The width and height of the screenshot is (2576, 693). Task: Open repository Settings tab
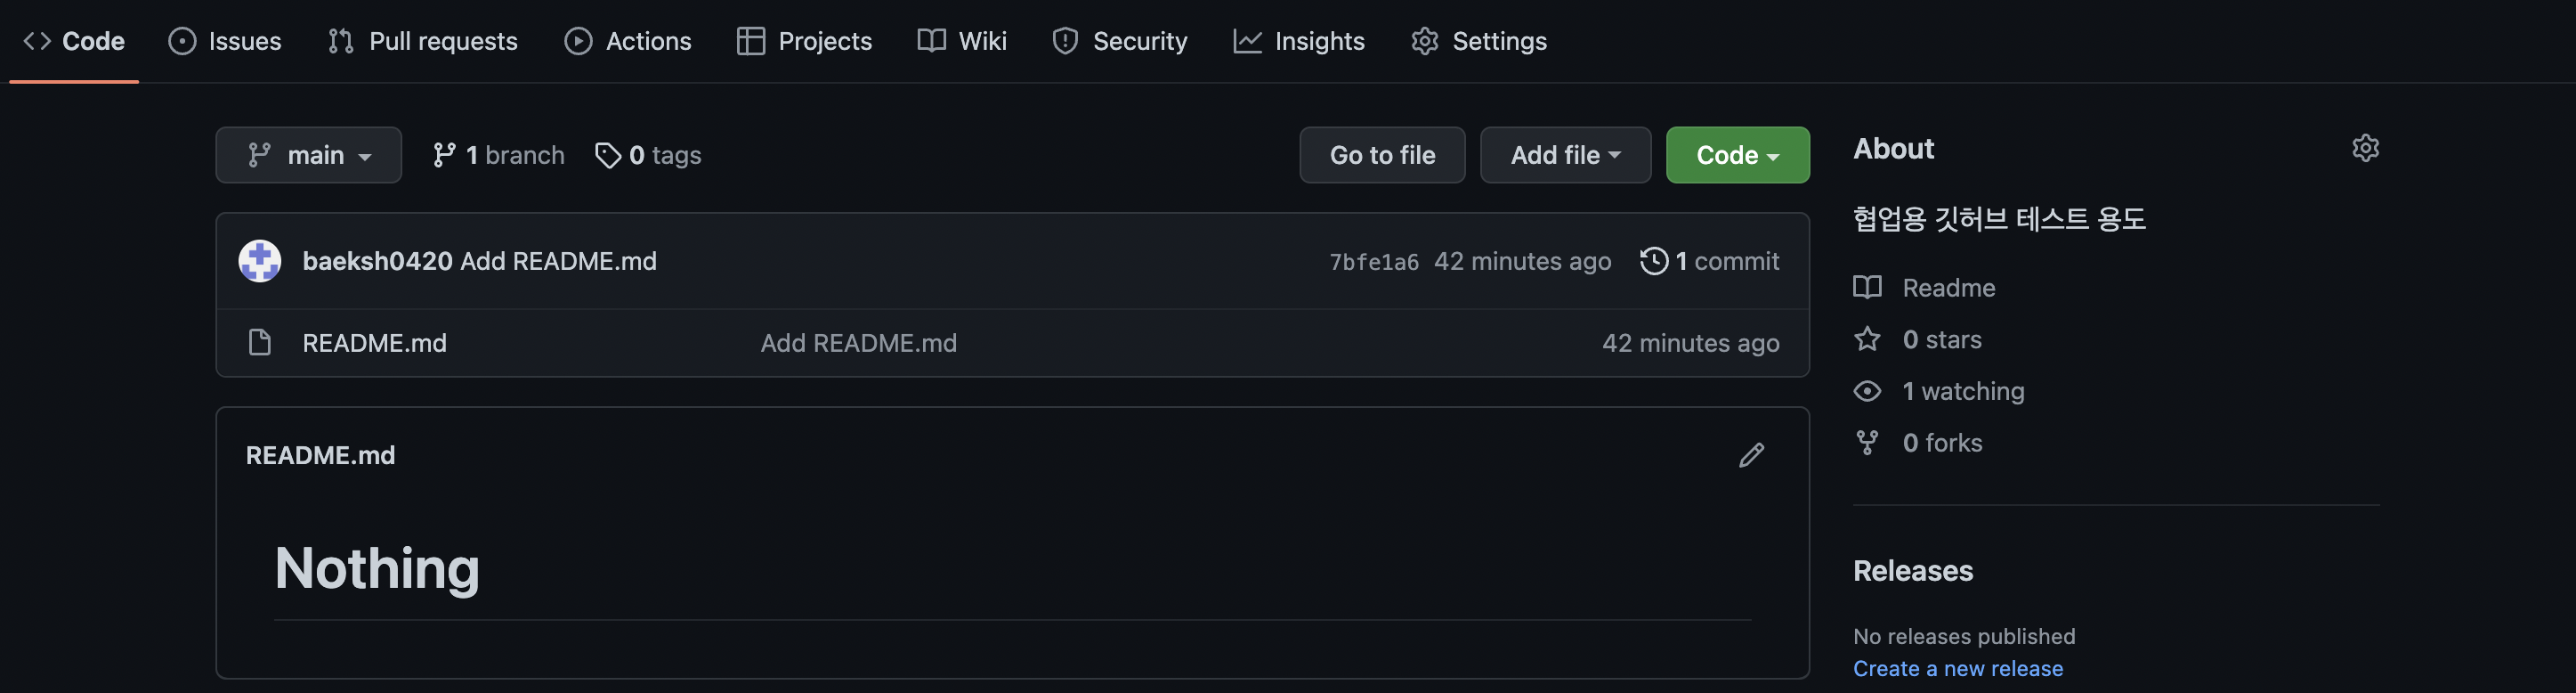click(x=1479, y=41)
